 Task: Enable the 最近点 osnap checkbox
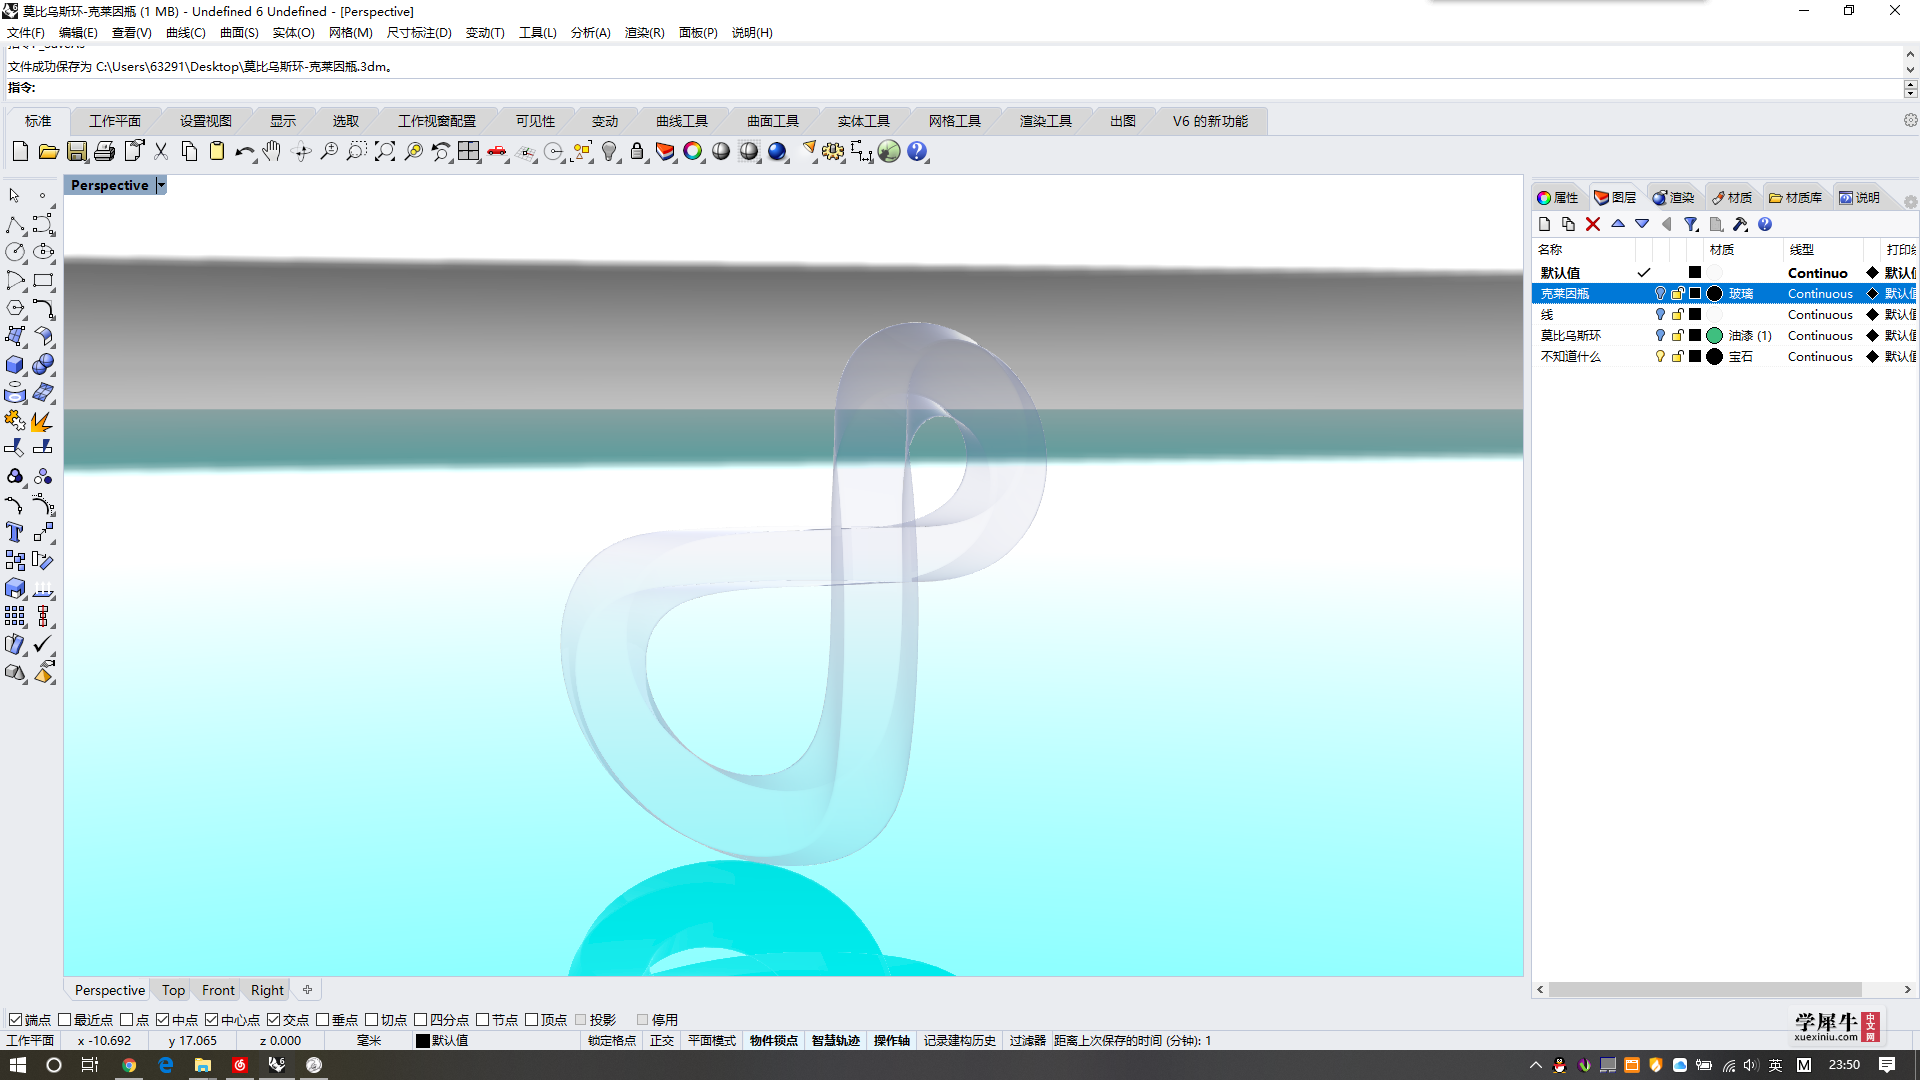pos(64,1020)
